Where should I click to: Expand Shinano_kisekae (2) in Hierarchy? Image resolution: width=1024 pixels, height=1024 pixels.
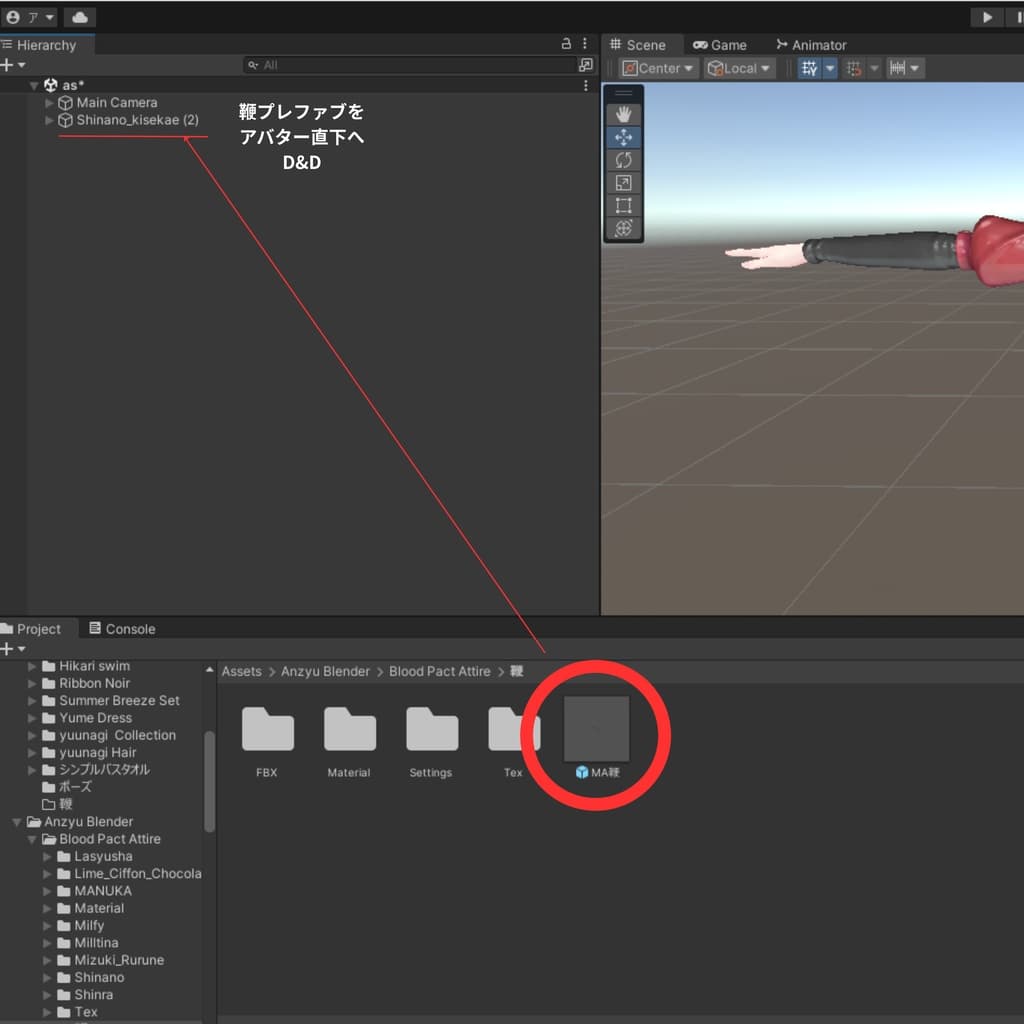[50, 120]
